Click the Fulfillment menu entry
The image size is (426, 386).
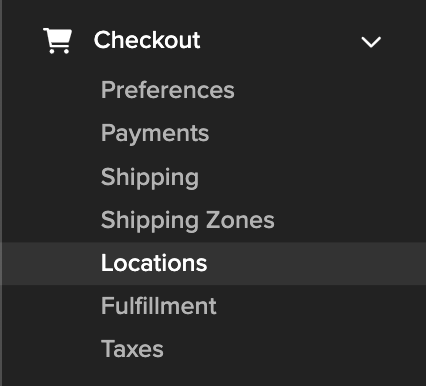tap(159, 306)
